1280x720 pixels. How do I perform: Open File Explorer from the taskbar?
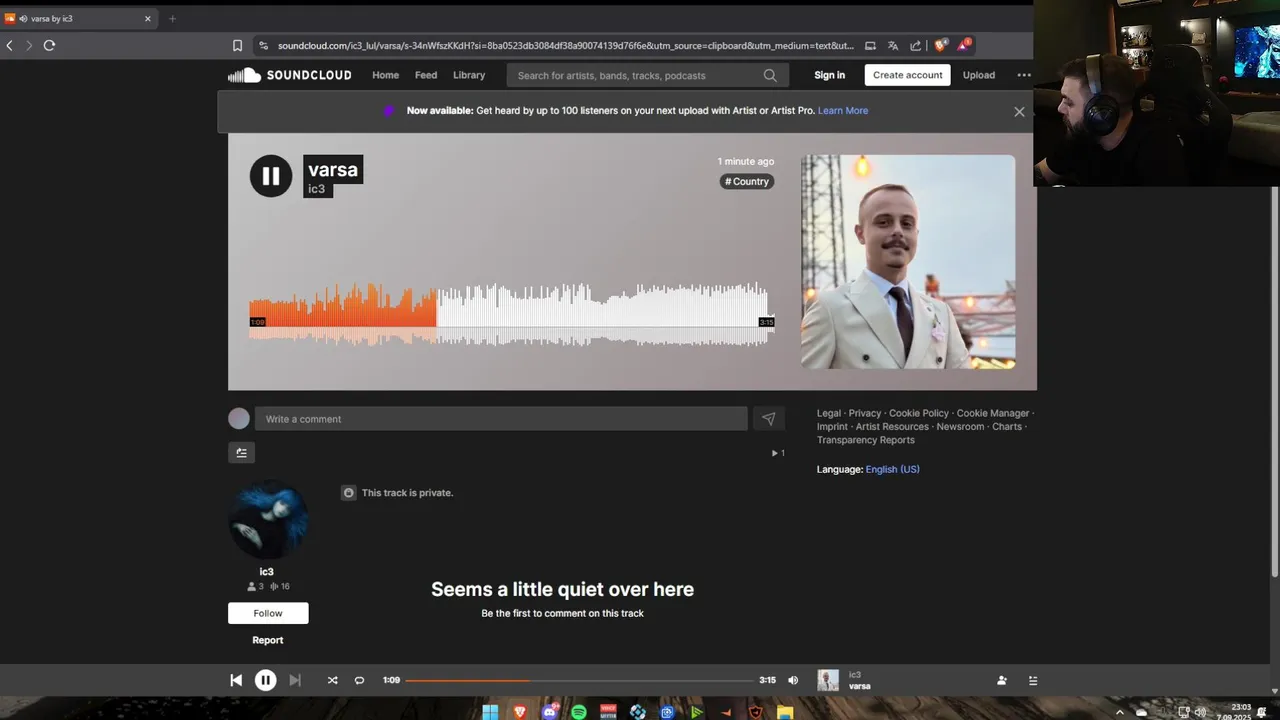(786, 712)
